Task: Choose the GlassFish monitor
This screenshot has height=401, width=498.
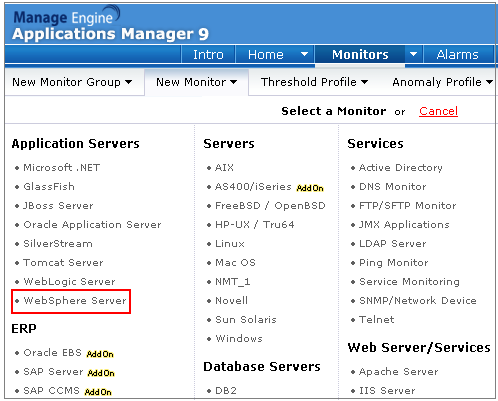Action: pos(49,187)
